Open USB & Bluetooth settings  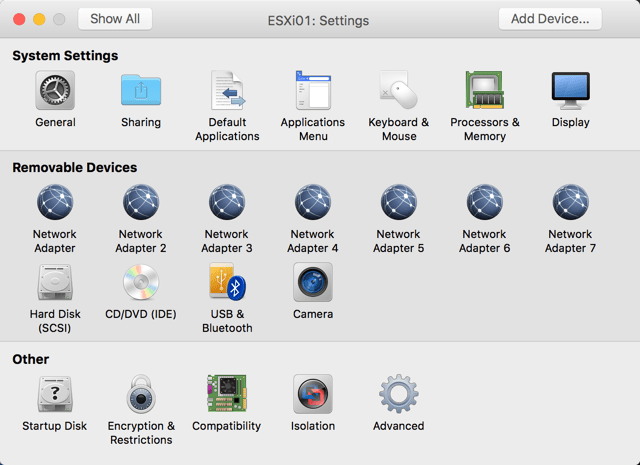click(227, 283)
